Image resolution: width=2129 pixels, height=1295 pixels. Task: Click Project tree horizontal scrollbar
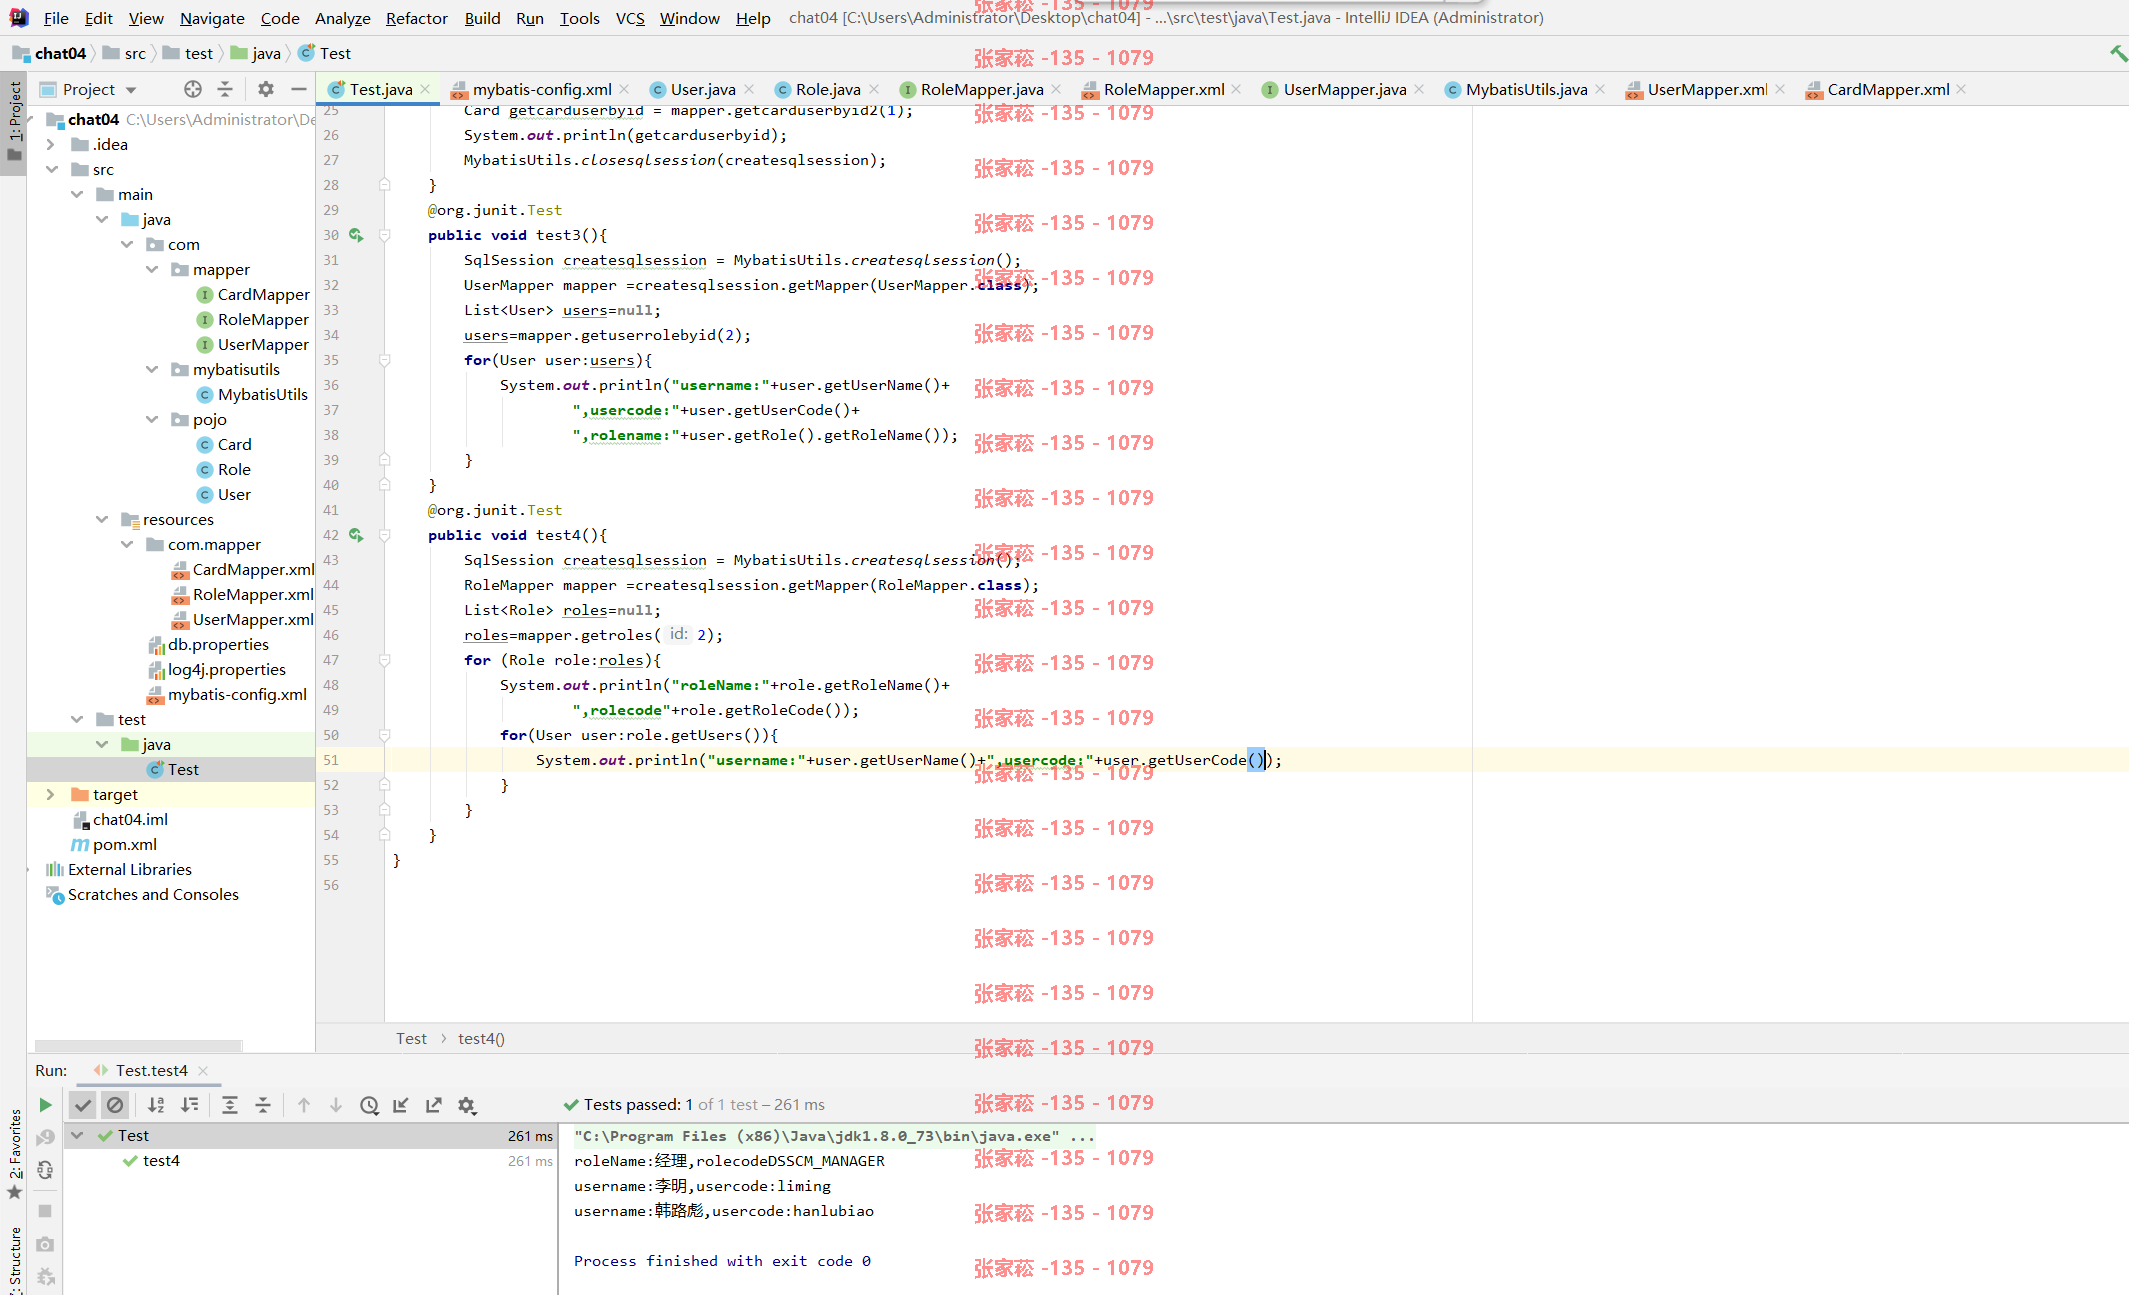click(138, 1046)
